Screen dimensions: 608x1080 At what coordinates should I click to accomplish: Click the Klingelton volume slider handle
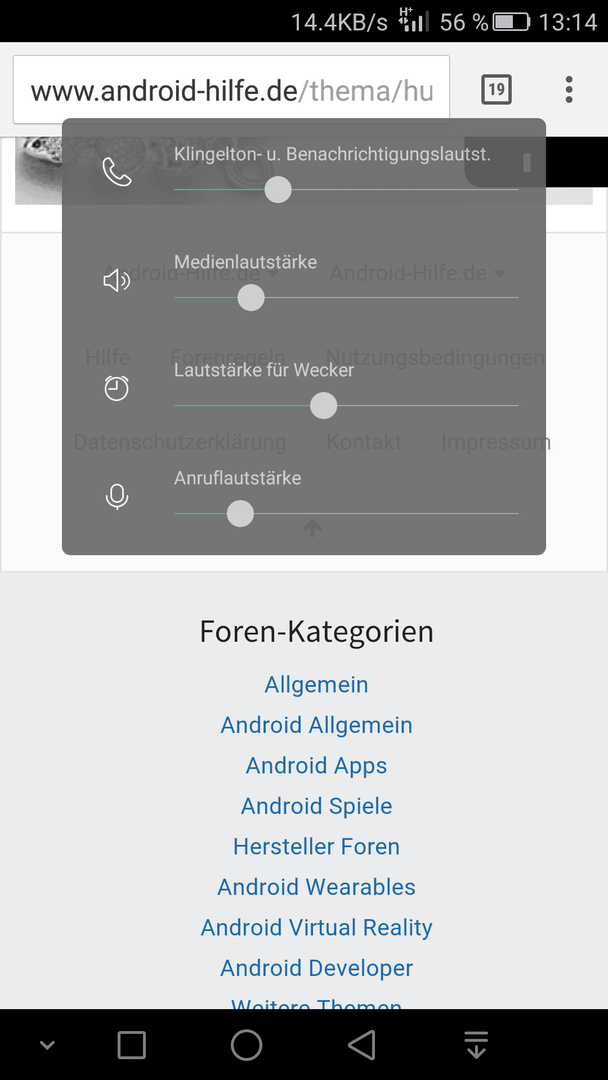(278, 189)
